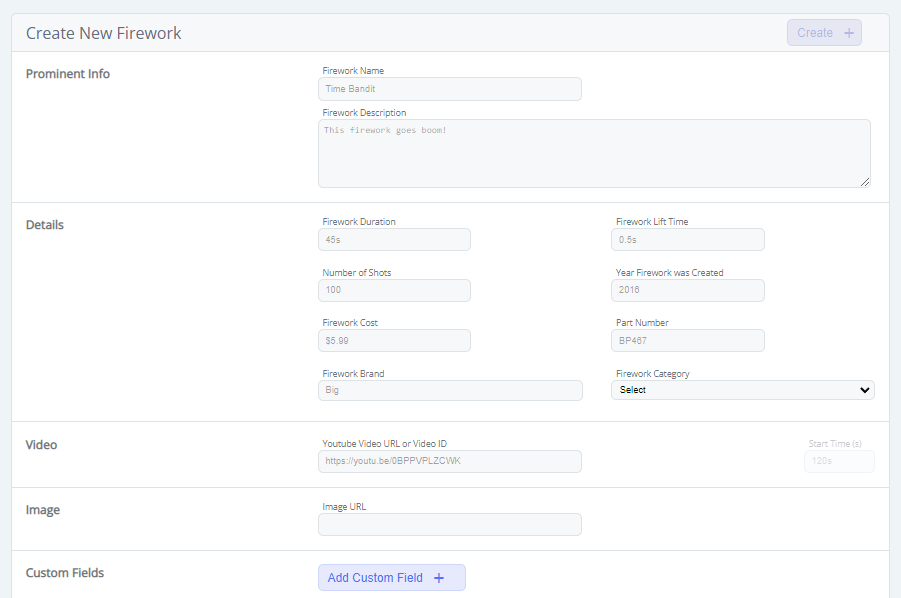This screenshot has height=598, width=901.
Task: Click the plus icon on Add Custom Field
Action: tap(438, 578)
